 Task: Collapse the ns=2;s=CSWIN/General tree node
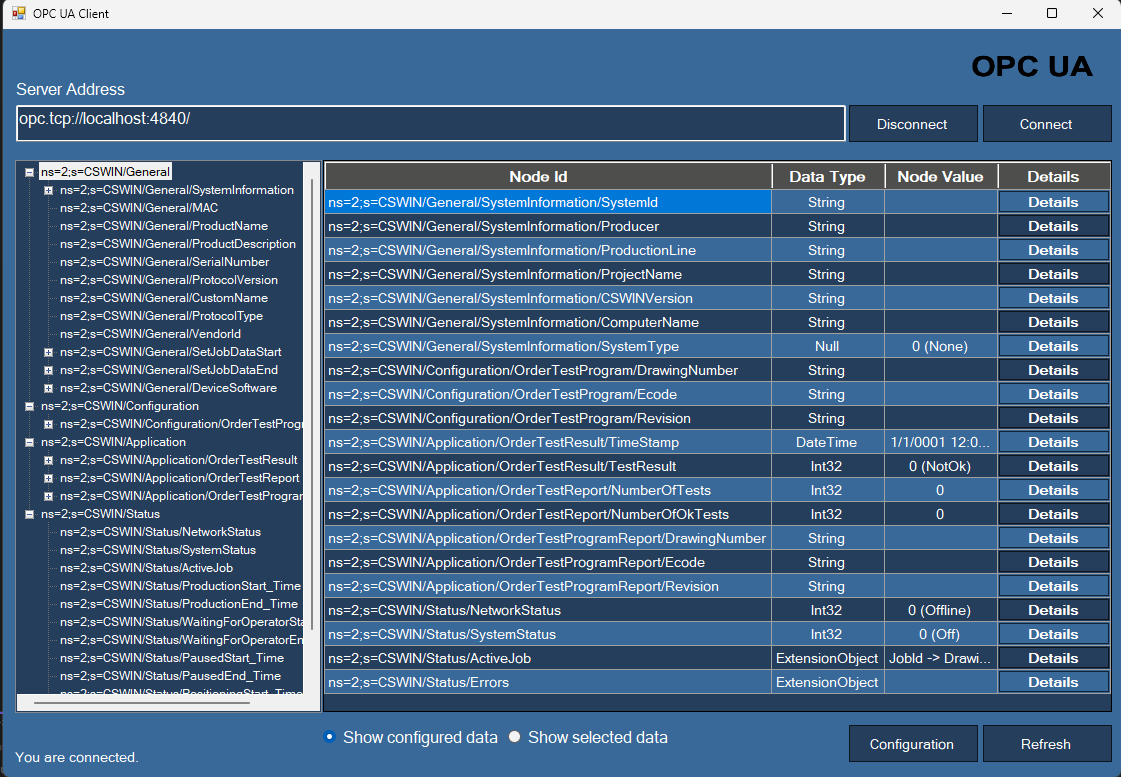[x=27, y=171]
